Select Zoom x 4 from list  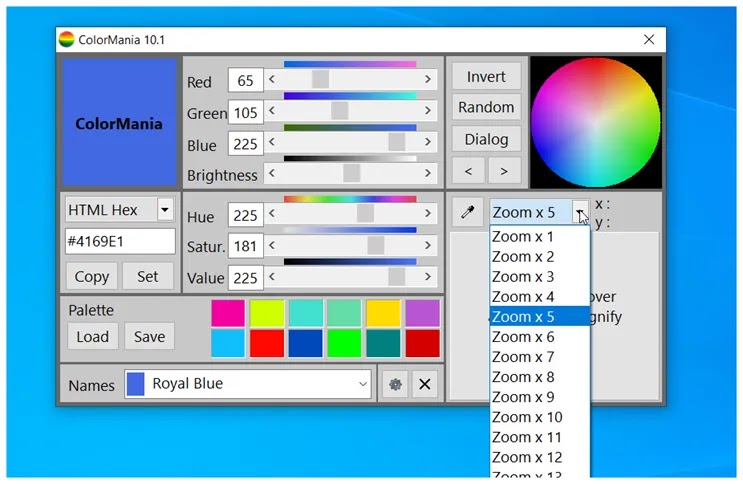[540, 297]
